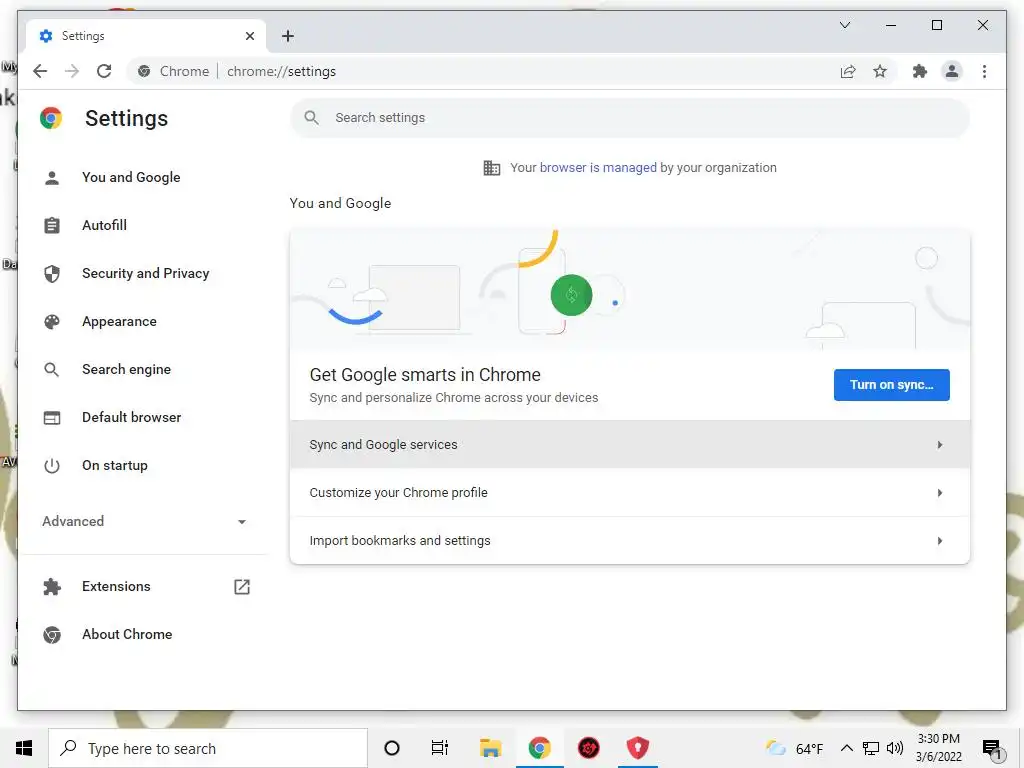1024x768 pixels.
Task: Bookmark this tab with the star icon
Action: pos(880,71)
